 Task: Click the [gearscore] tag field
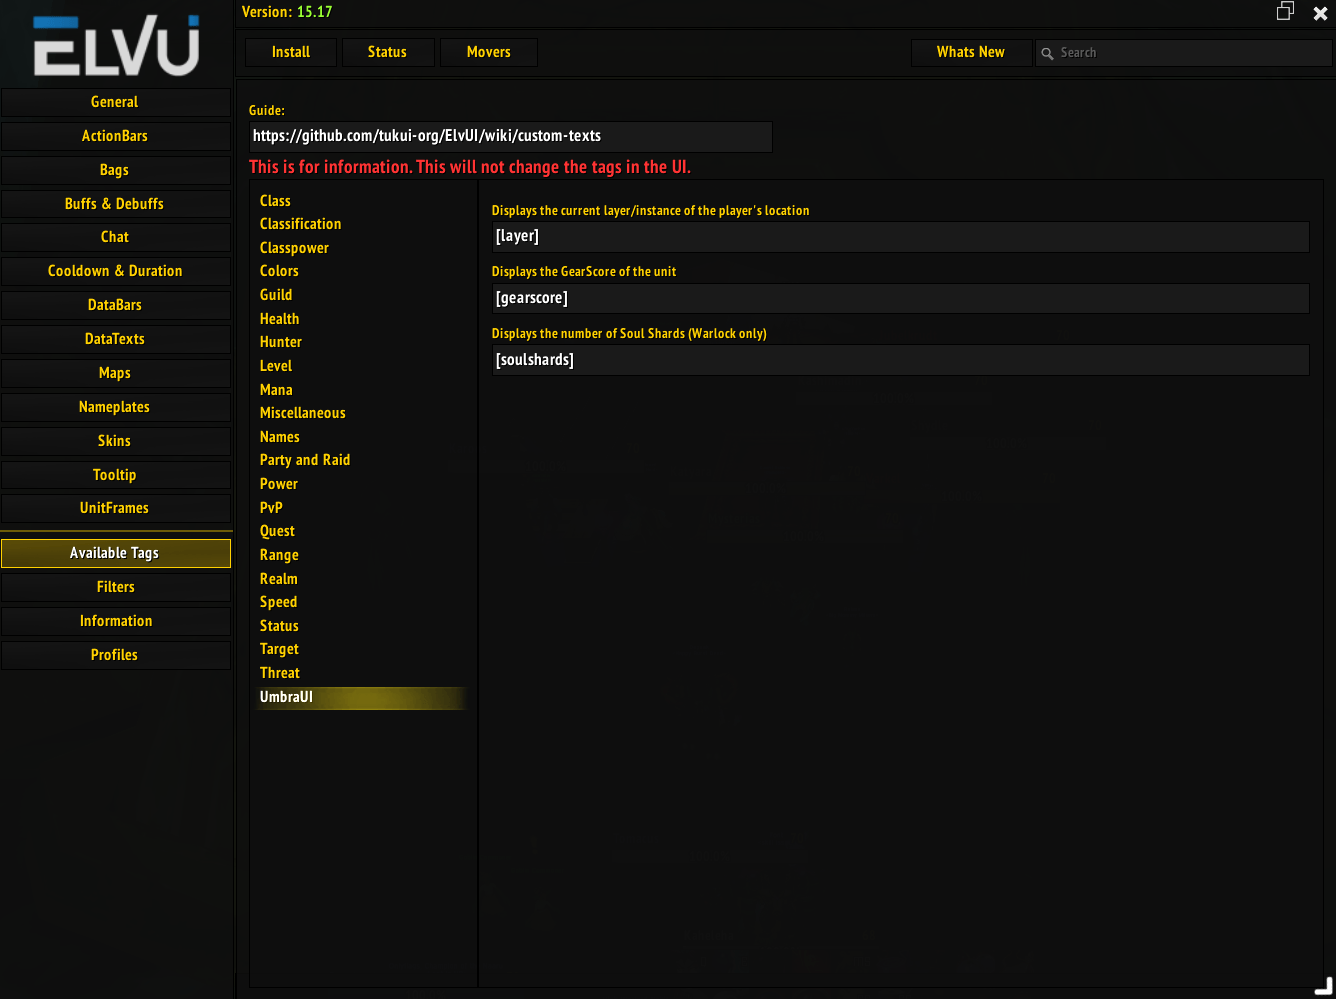click(x=900, y=298)
